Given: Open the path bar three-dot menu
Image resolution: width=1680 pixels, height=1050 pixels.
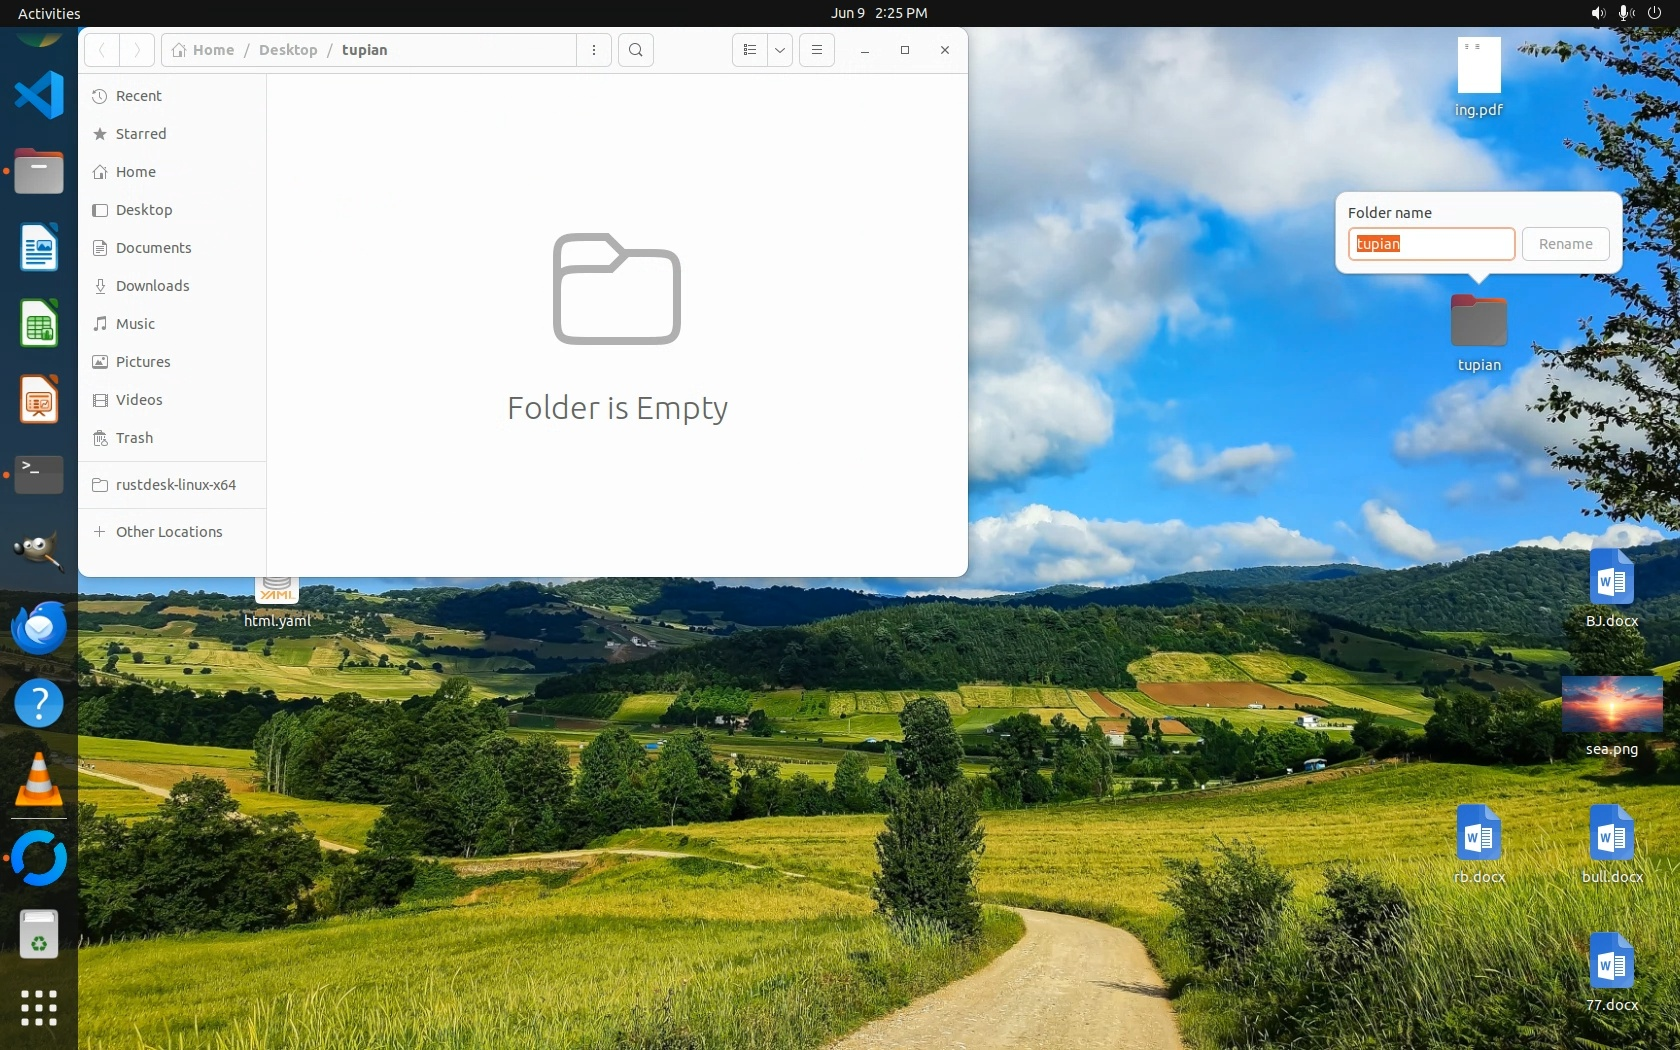Looking at the screenshot, I should 594,50.
